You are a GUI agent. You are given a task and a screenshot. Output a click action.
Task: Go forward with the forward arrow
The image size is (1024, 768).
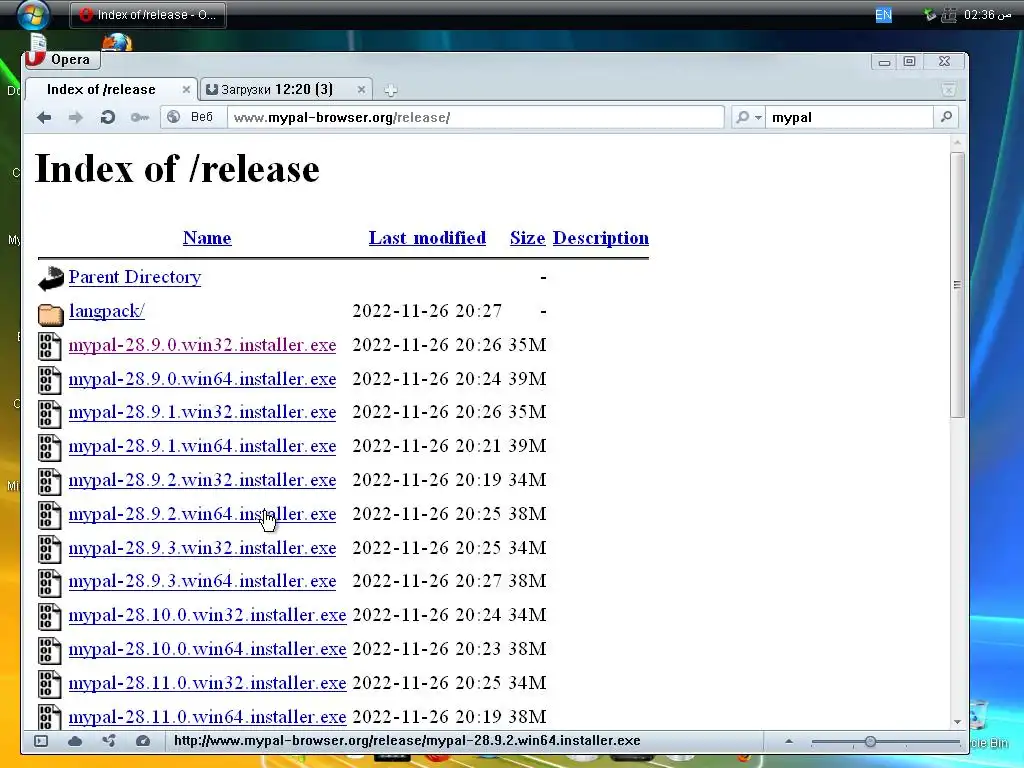click(x=76, y=118)
